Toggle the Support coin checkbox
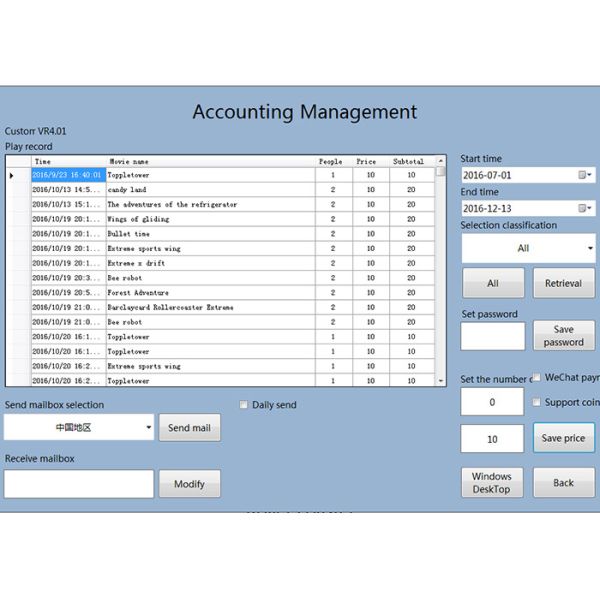The width and height of the screenshot is (600, 600). tap(537, 402)
